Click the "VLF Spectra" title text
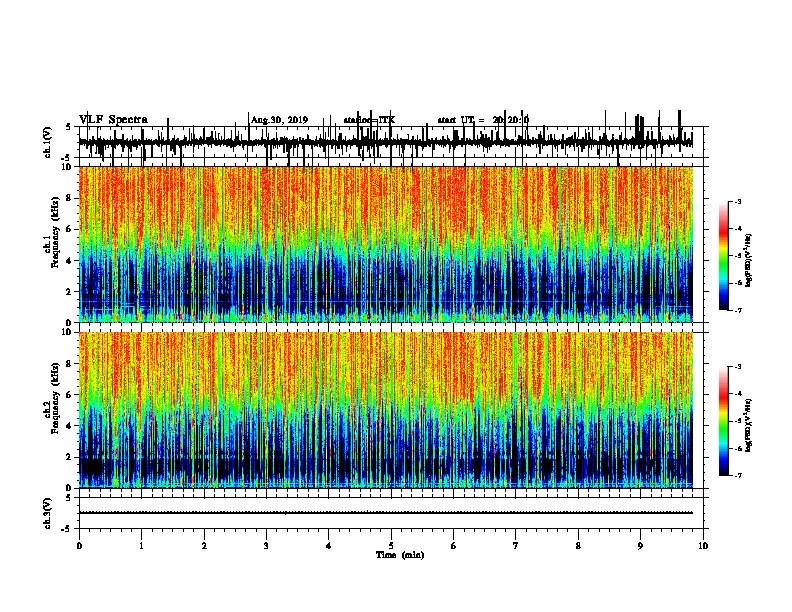 click(113, 120)
